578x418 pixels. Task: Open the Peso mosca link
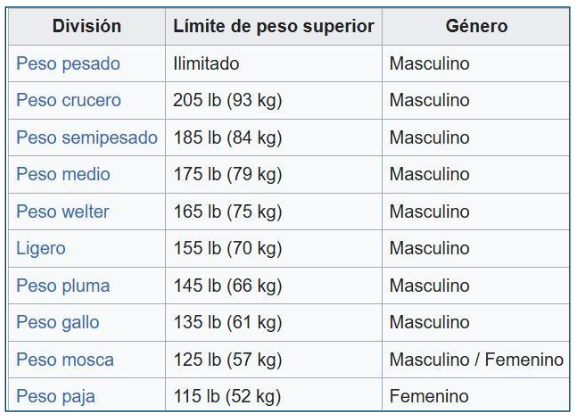(65, 360)
